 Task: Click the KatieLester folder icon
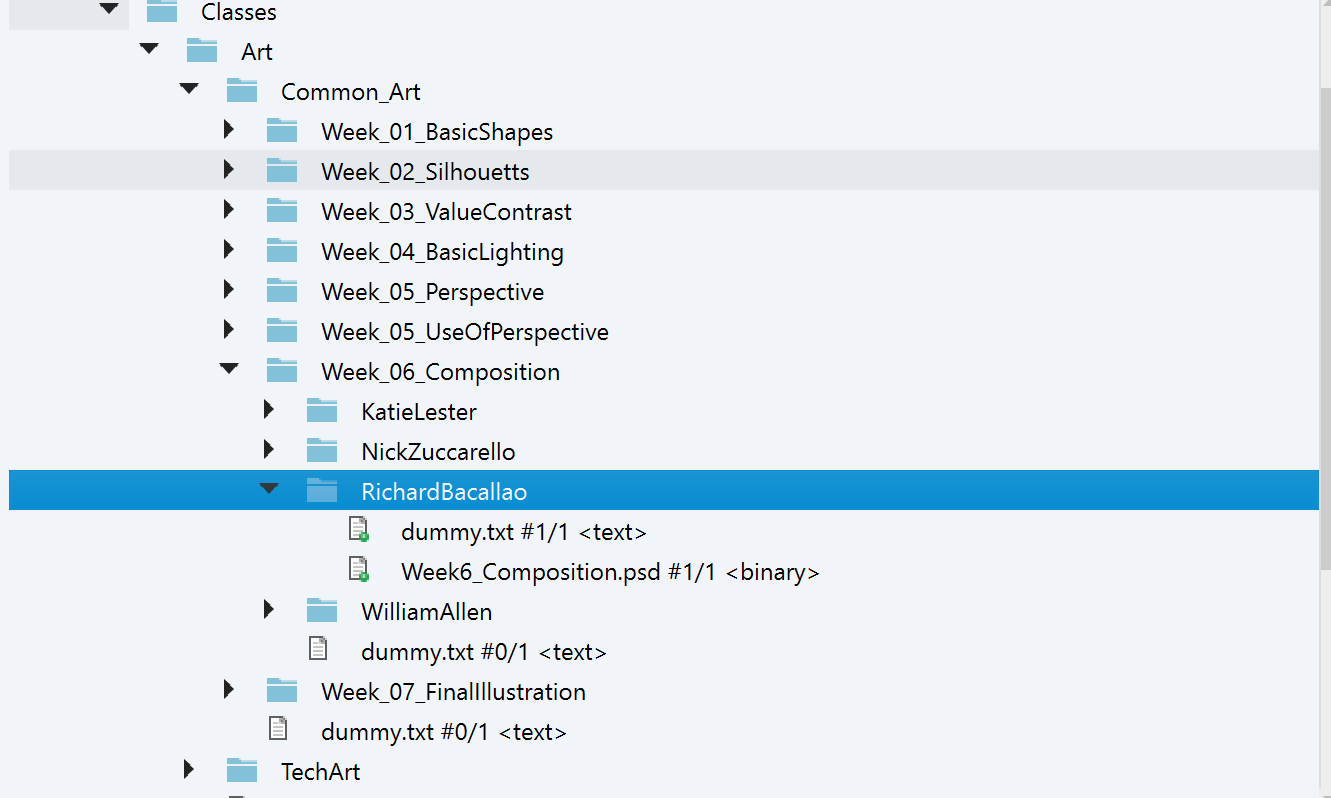pyautogui.click(x=322, y=411)
